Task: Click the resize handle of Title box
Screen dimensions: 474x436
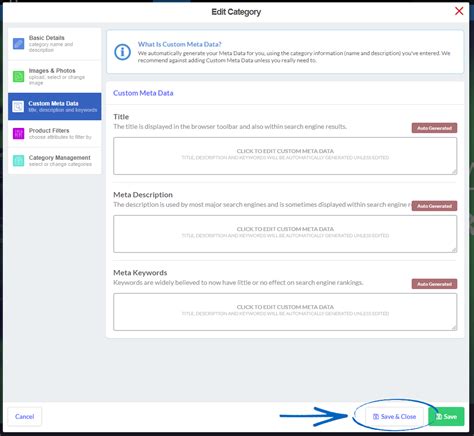Action: [454, 172]
